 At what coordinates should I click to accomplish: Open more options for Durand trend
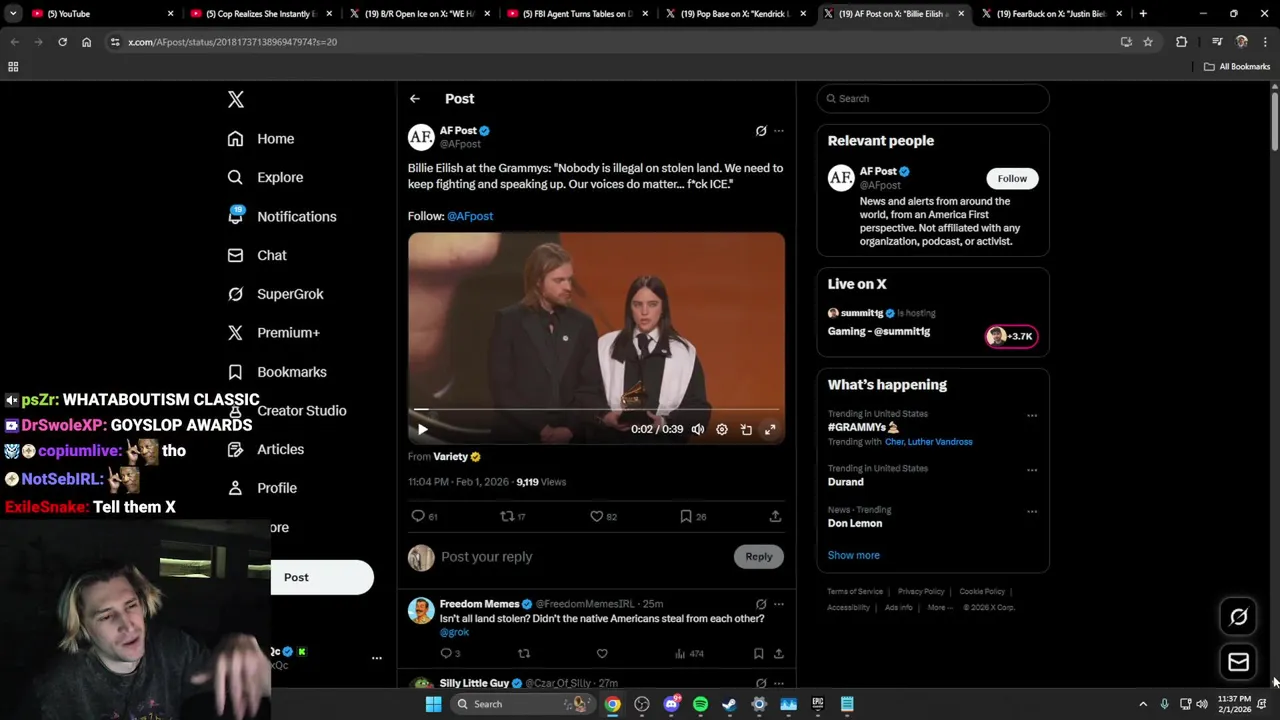coord(1032,470)
